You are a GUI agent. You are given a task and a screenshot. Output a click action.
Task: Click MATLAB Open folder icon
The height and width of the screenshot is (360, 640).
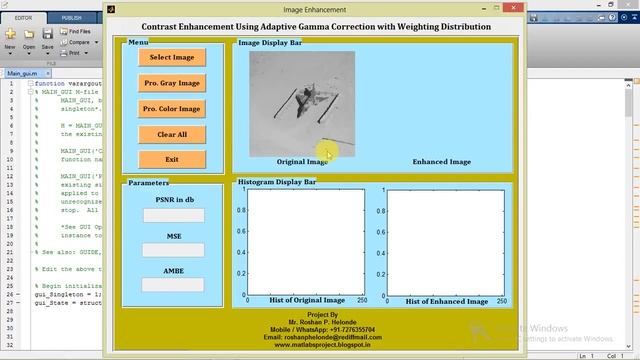point(29,35)
